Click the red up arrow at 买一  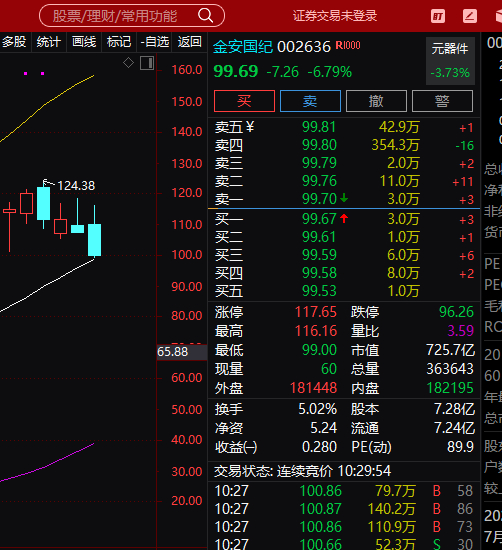[344, 219]
